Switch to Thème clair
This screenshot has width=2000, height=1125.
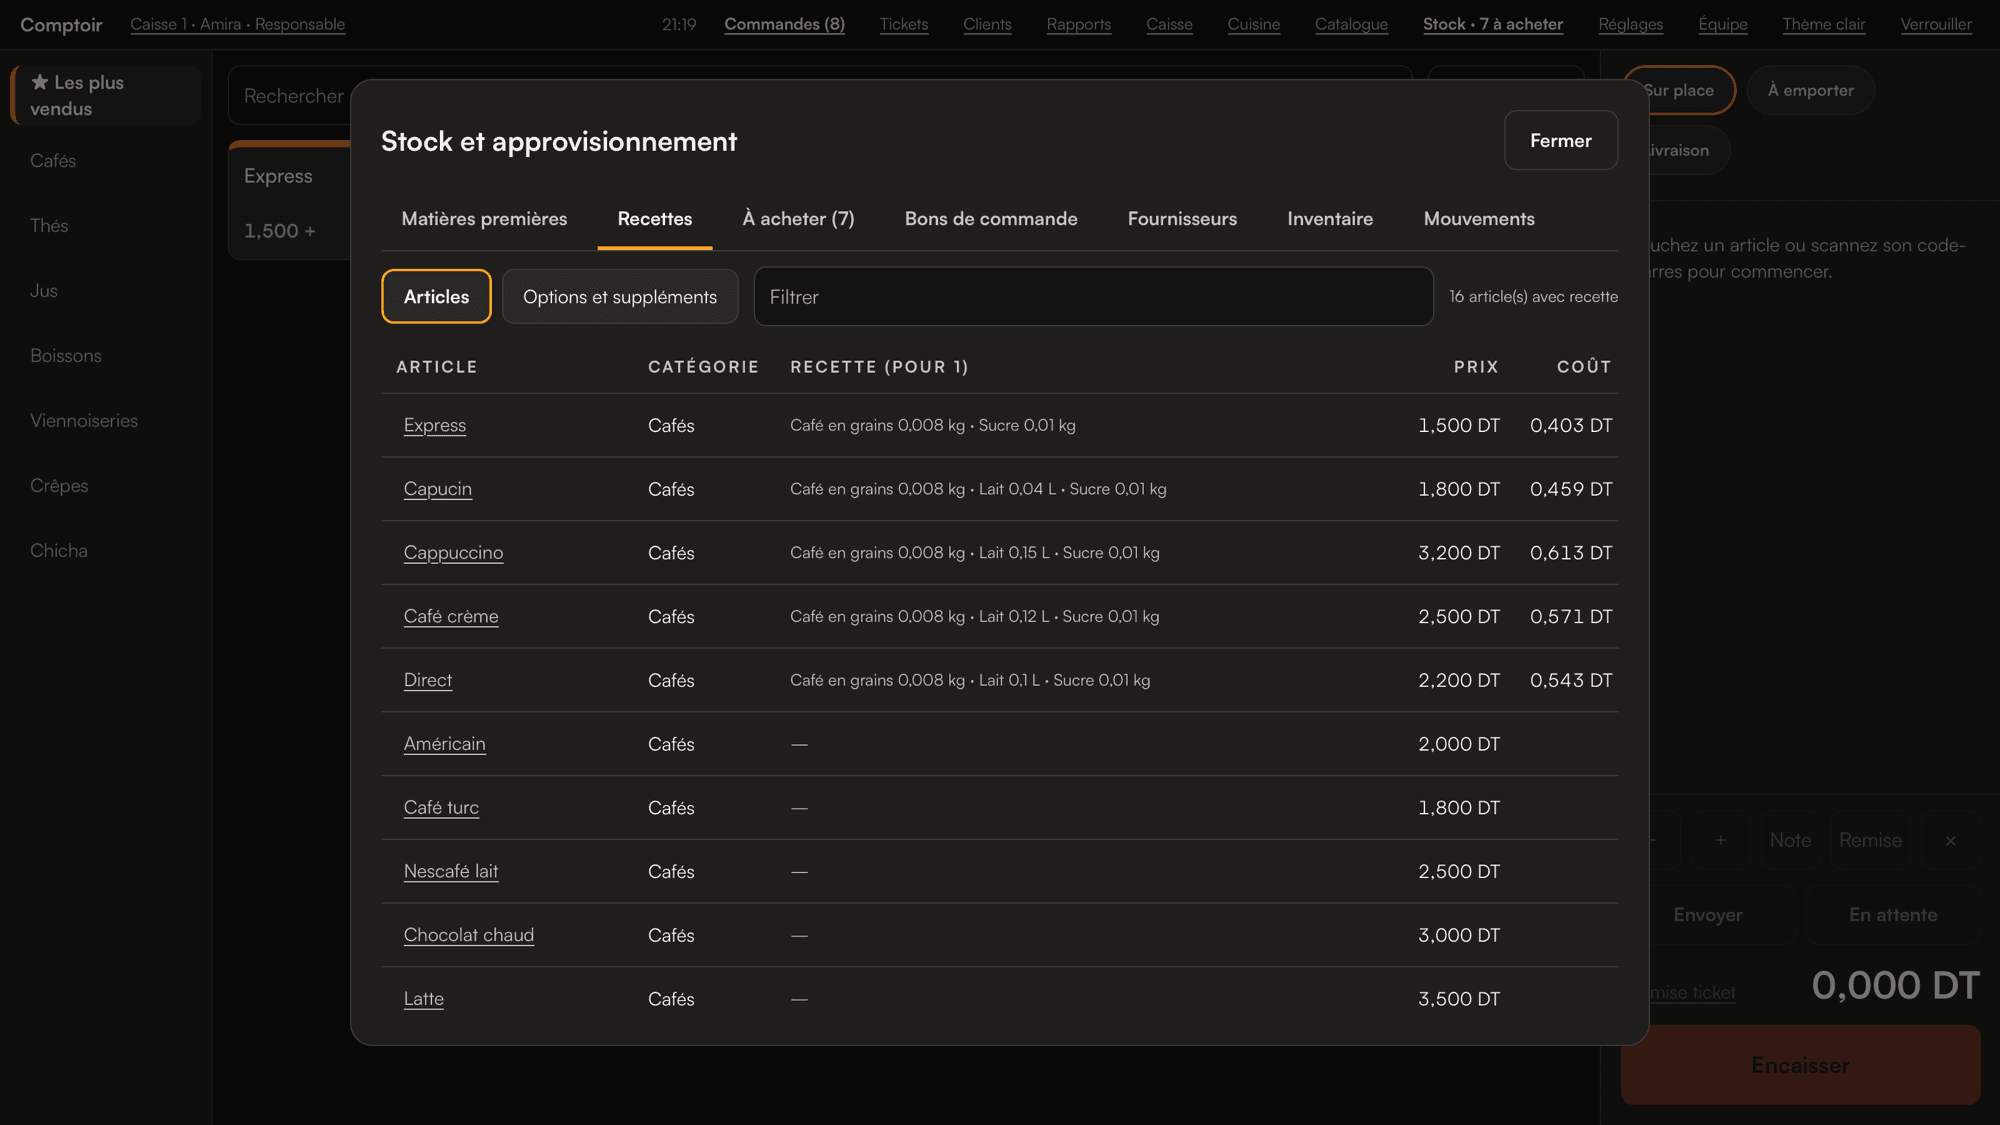pos(1824,24)
